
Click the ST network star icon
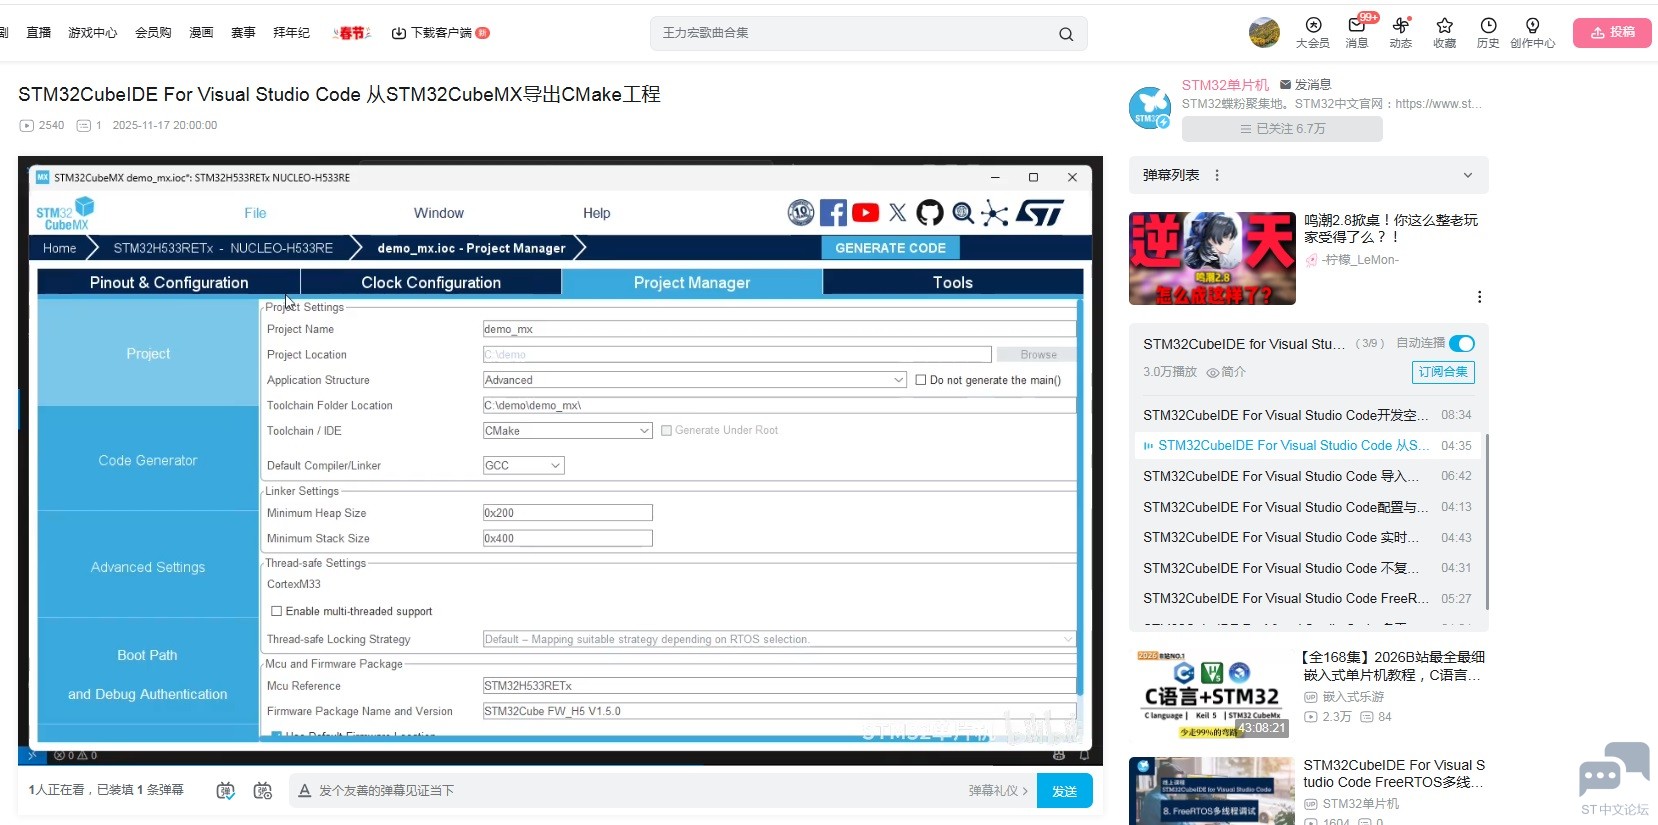click(995, 212)
